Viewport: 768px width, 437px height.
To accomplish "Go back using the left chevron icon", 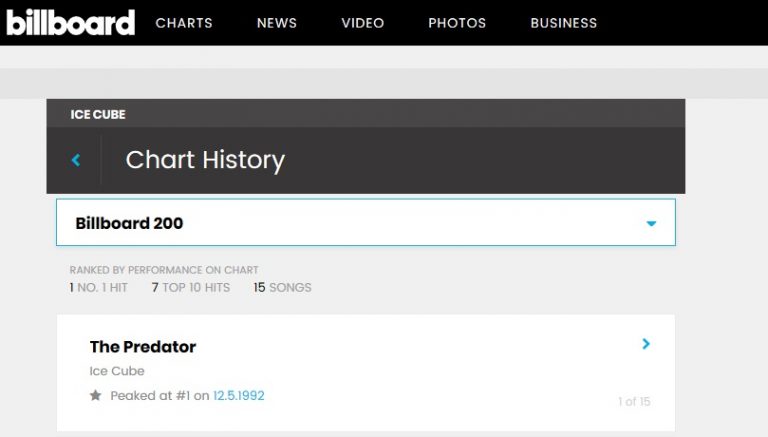I will pos(76,160).
